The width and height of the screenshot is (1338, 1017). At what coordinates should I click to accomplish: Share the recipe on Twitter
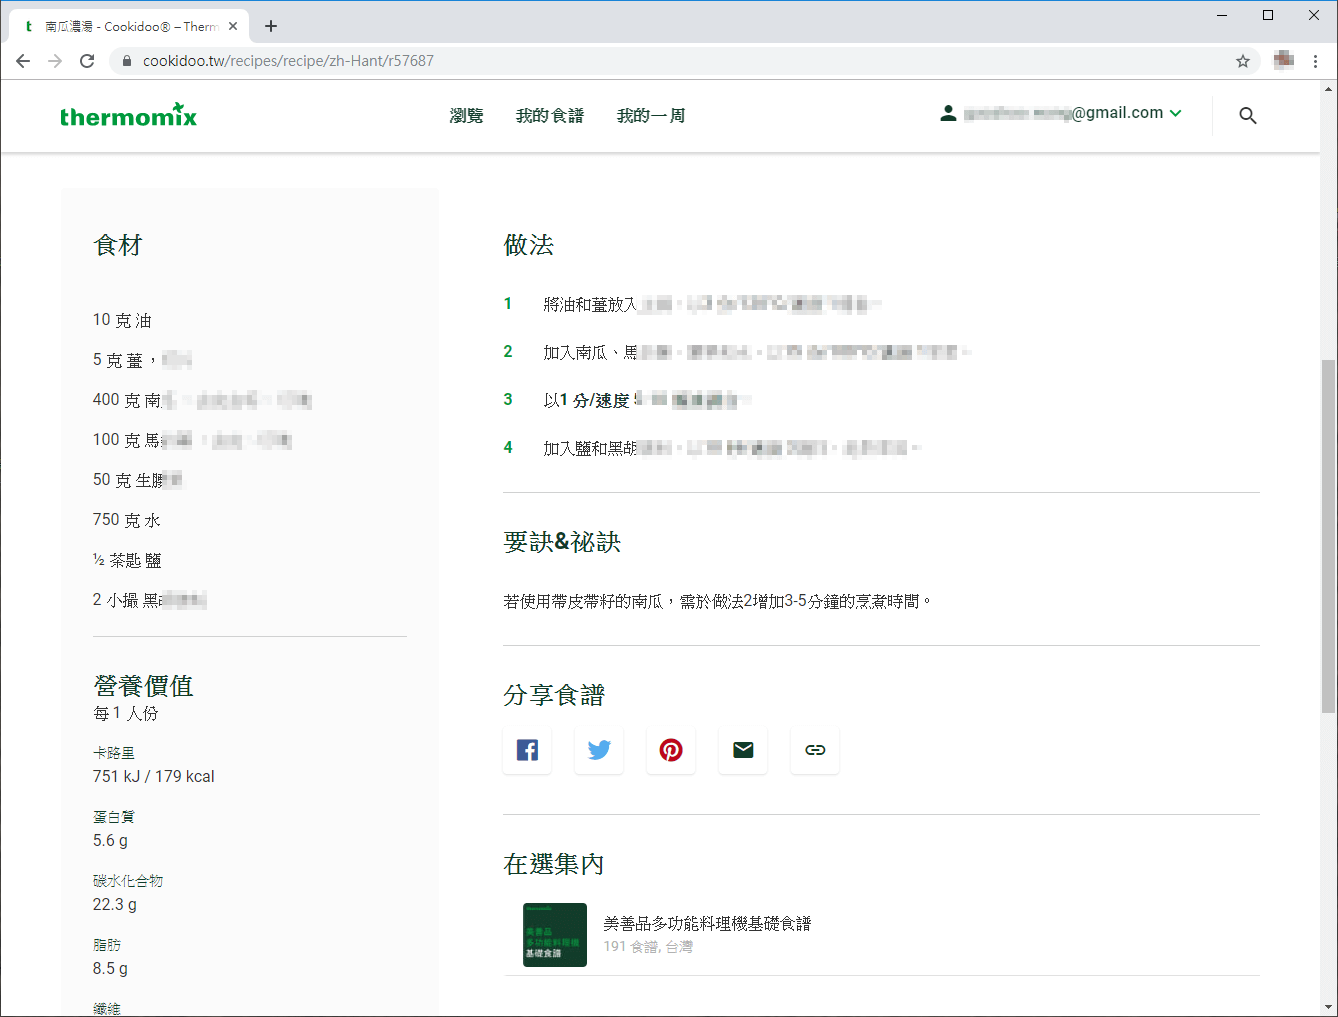(x=599, y=749)
